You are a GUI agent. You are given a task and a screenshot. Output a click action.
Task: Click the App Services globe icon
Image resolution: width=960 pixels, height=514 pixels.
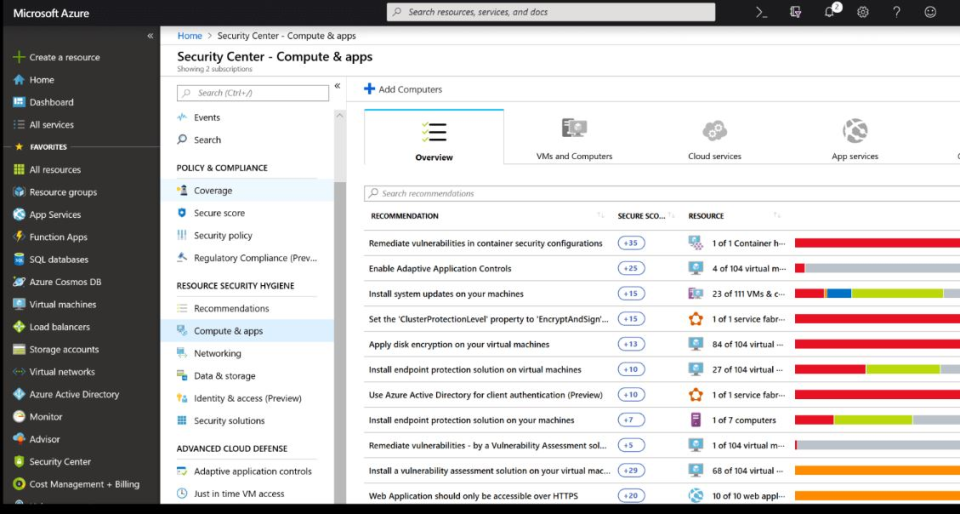click(x=19, y=215)
